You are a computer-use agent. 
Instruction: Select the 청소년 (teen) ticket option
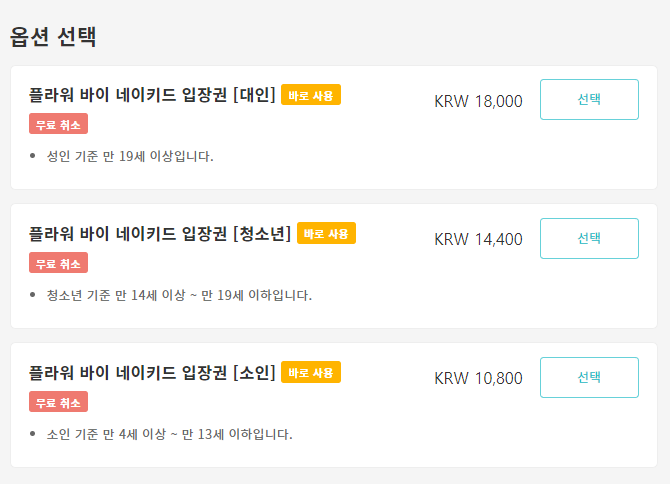pos(589,238)
